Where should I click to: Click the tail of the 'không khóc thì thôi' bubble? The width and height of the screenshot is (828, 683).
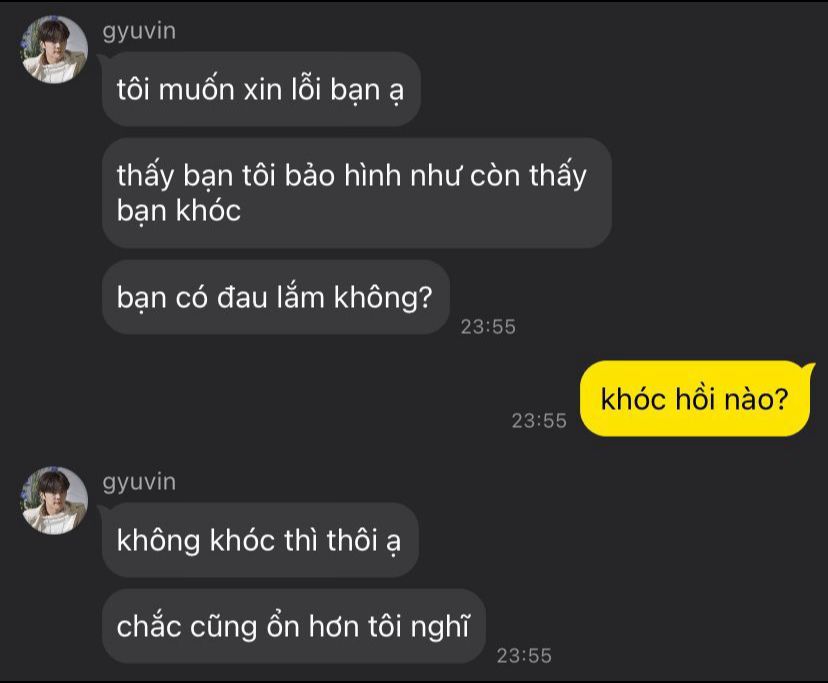[102, 510]
